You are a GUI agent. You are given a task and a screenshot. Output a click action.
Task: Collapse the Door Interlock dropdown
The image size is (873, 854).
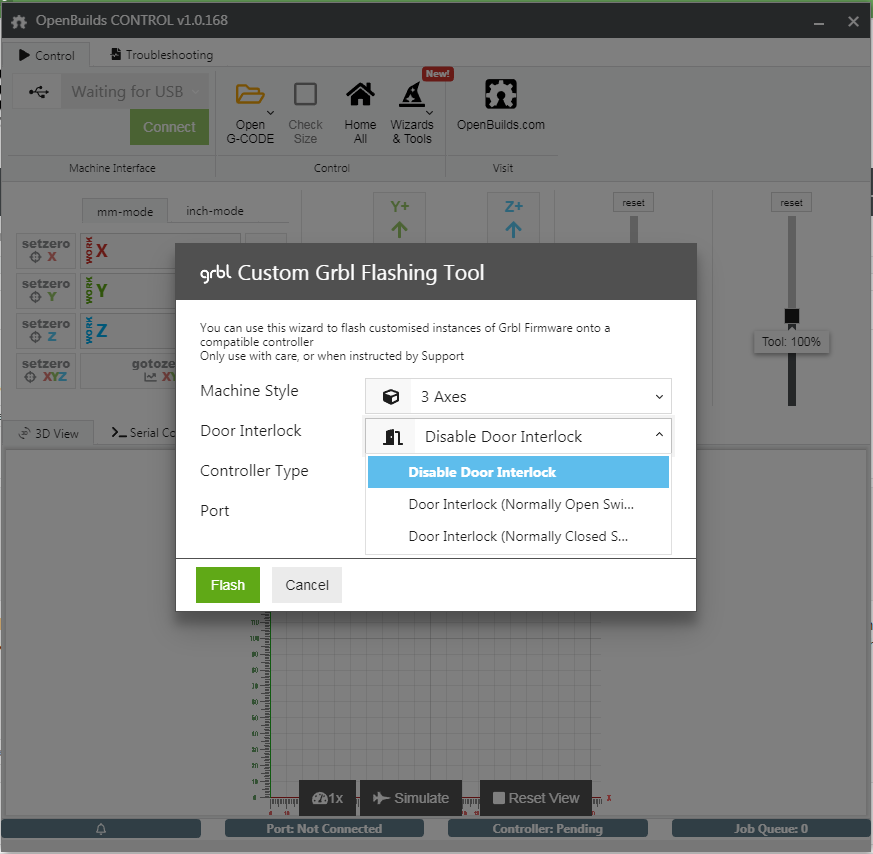click(518, 436)
